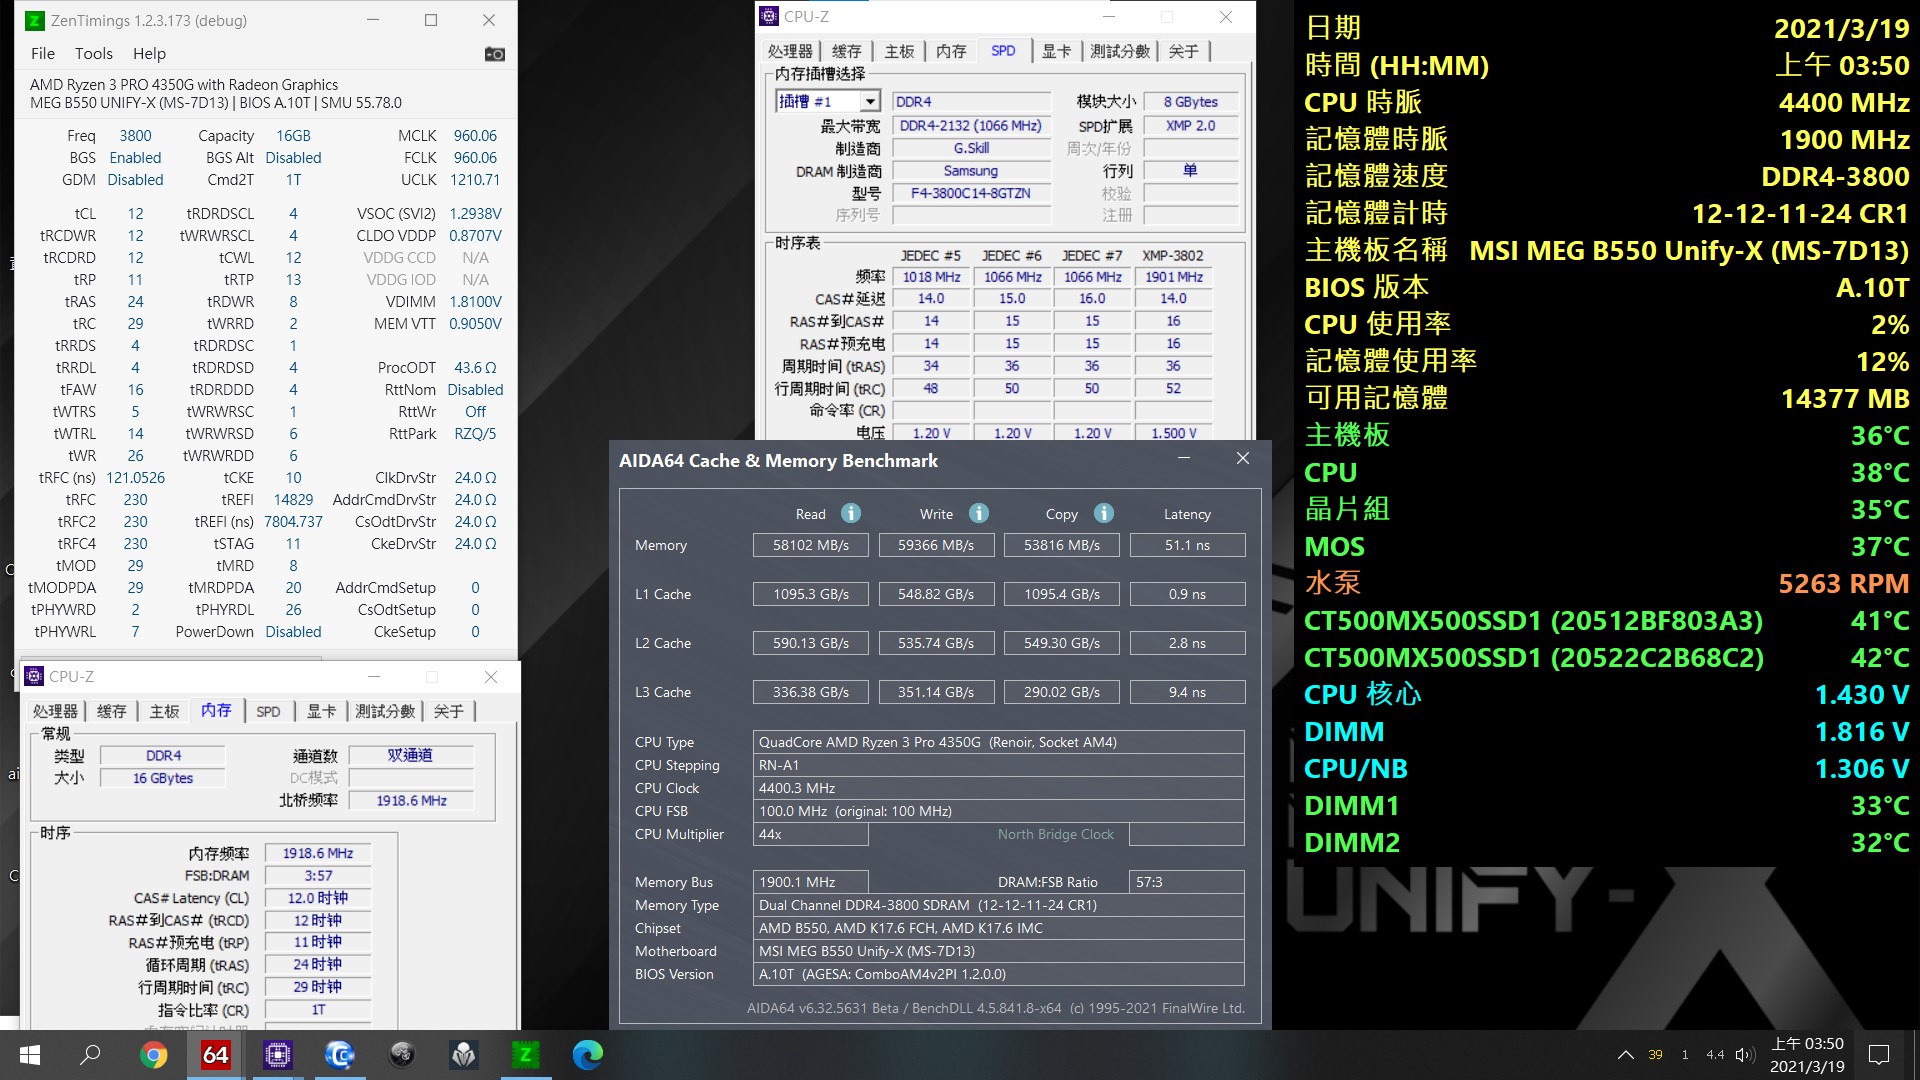Select 显卡 tab in bottom CPU-Z window
Viewport: 1920px width, 1080px height.
(321, 711)
